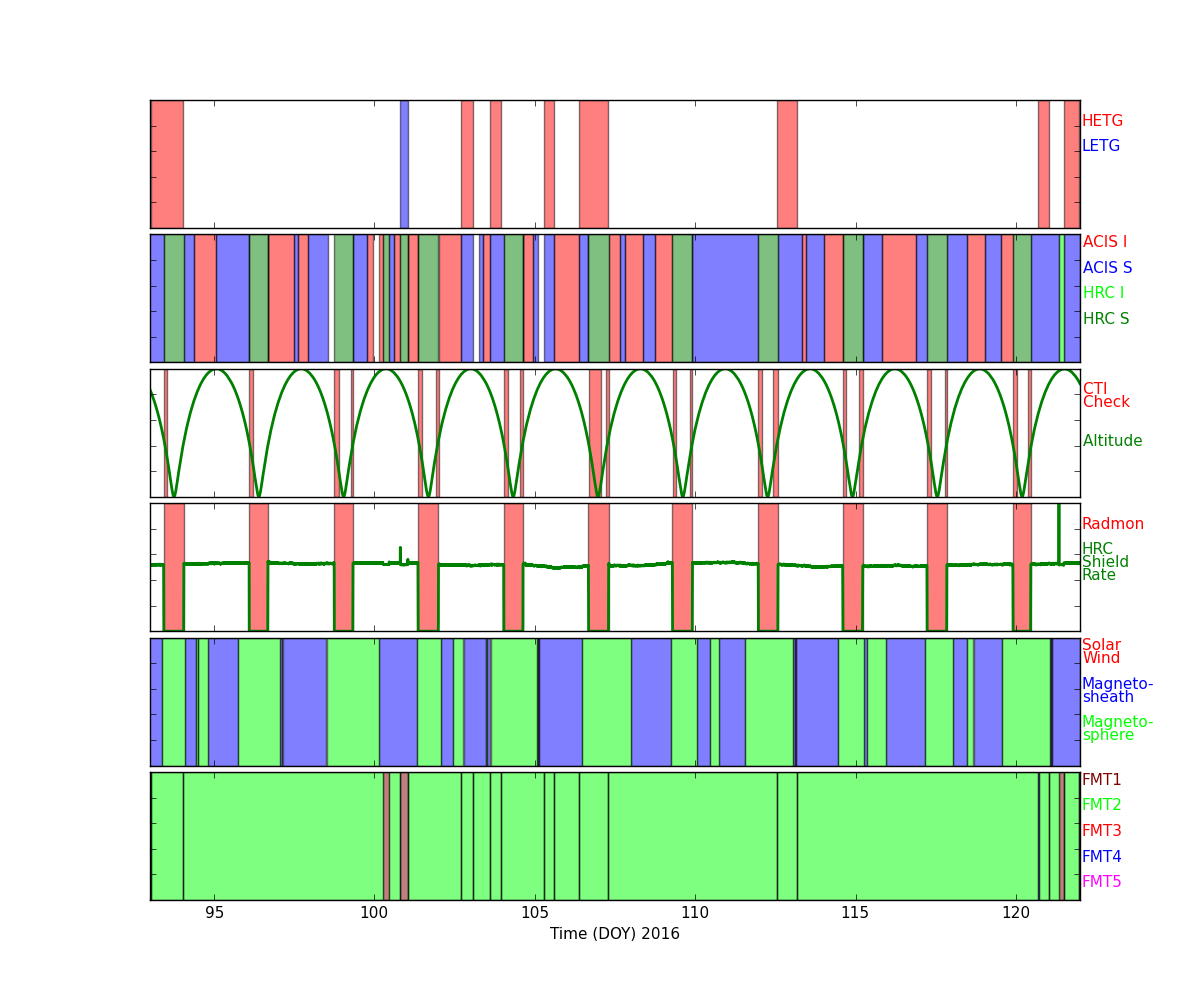This screenshot has width=1200, height=1000.
Task: Click the Radmon legend label
Action: (x=1112, y=524)
